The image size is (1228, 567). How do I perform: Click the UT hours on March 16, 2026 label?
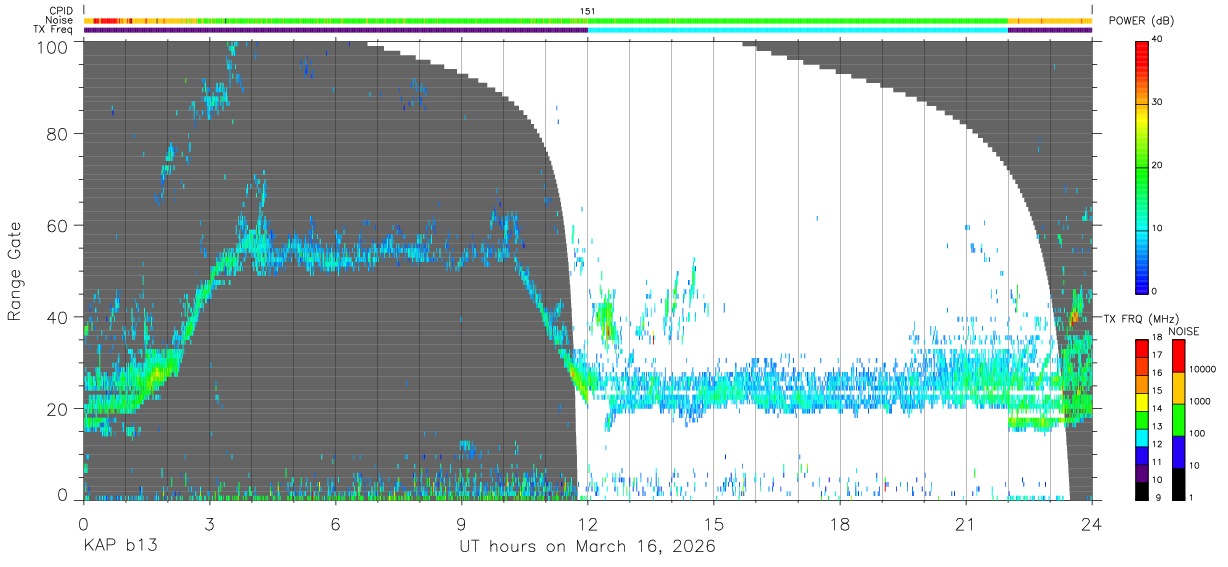[x=587, y=547]
